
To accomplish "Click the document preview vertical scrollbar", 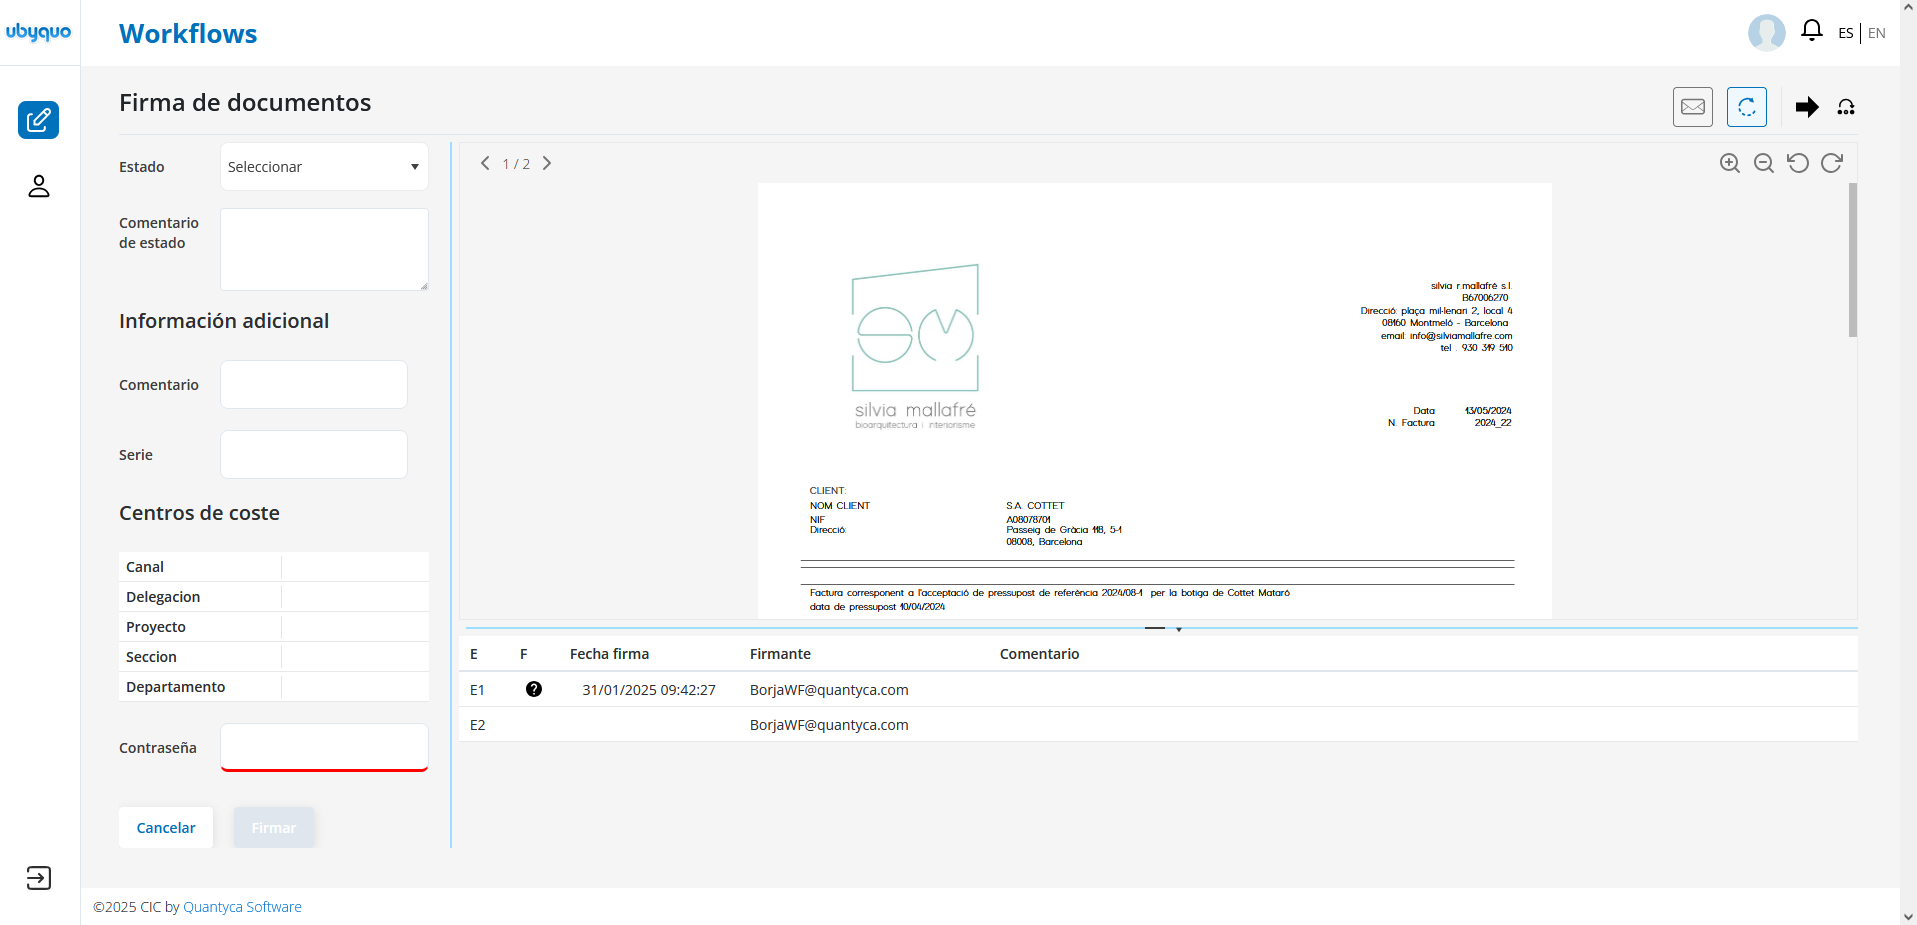I will pyautogui.click(x=1852, y=260).
